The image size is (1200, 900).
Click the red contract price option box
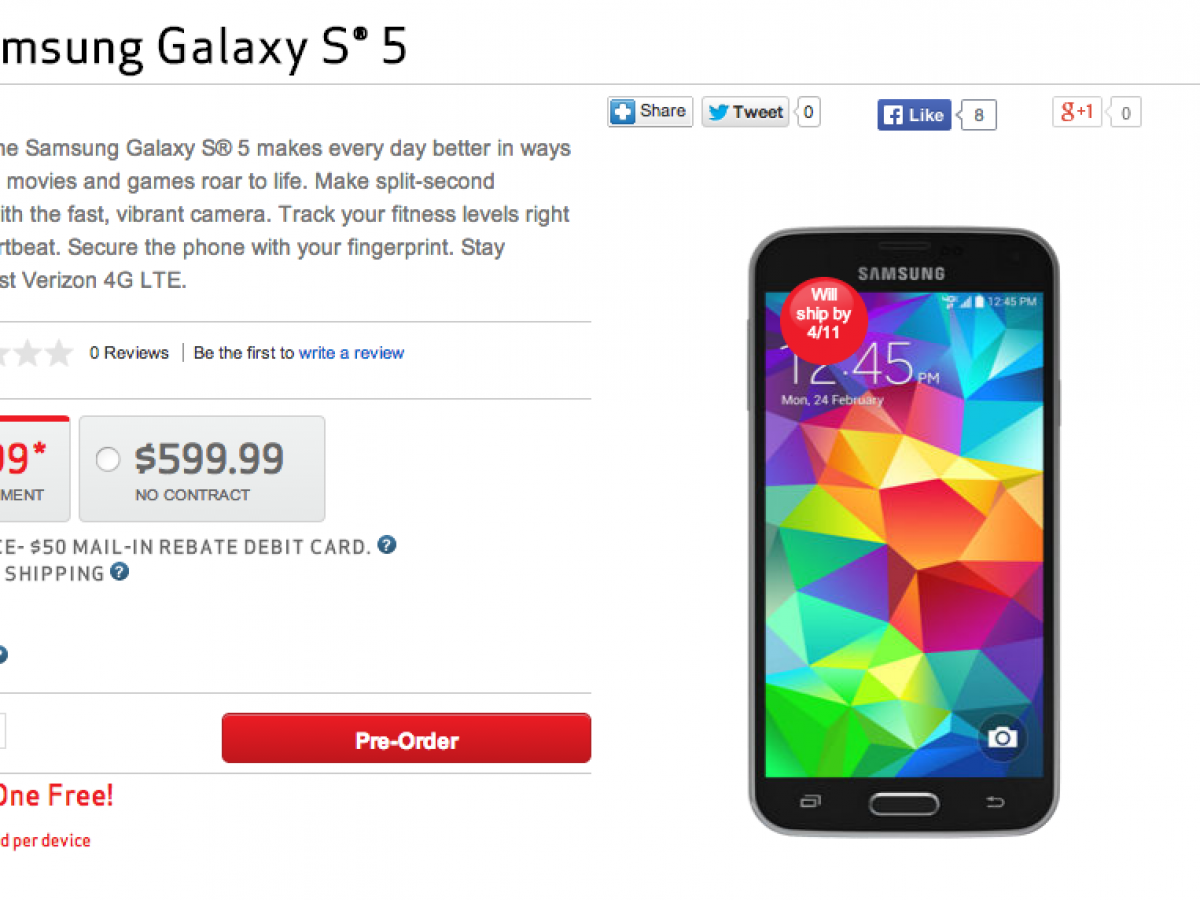[35, 468]
